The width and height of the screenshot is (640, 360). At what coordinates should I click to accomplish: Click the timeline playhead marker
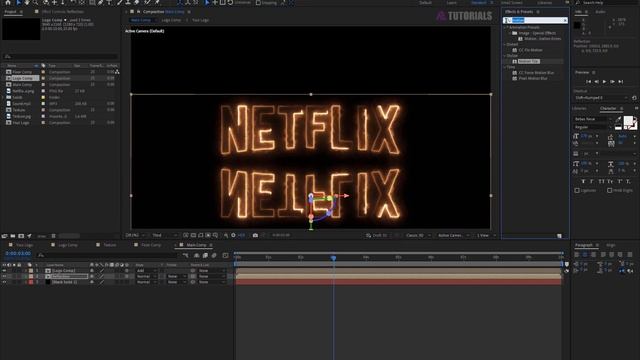pos(333,258)
